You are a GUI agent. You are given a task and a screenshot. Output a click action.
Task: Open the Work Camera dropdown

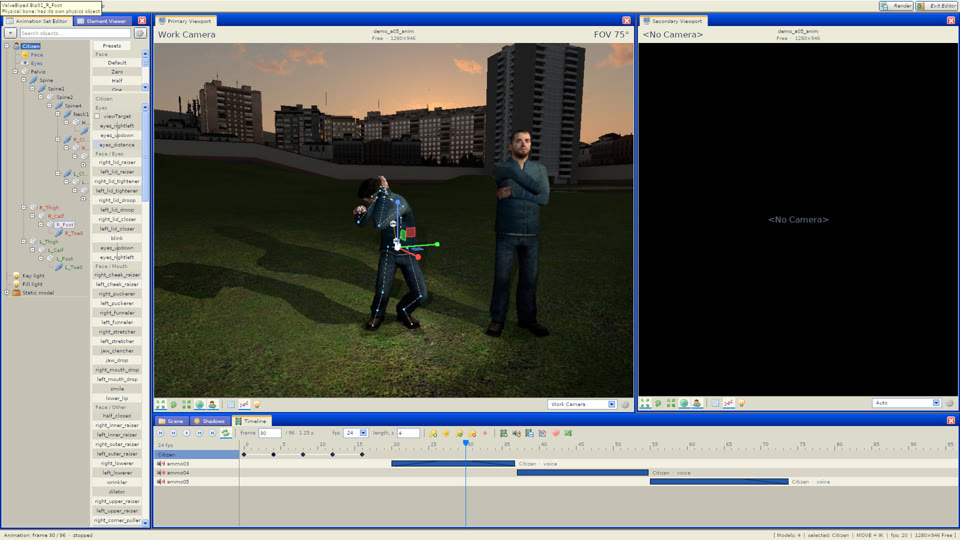pyautogui.click(x=582, y=404)
